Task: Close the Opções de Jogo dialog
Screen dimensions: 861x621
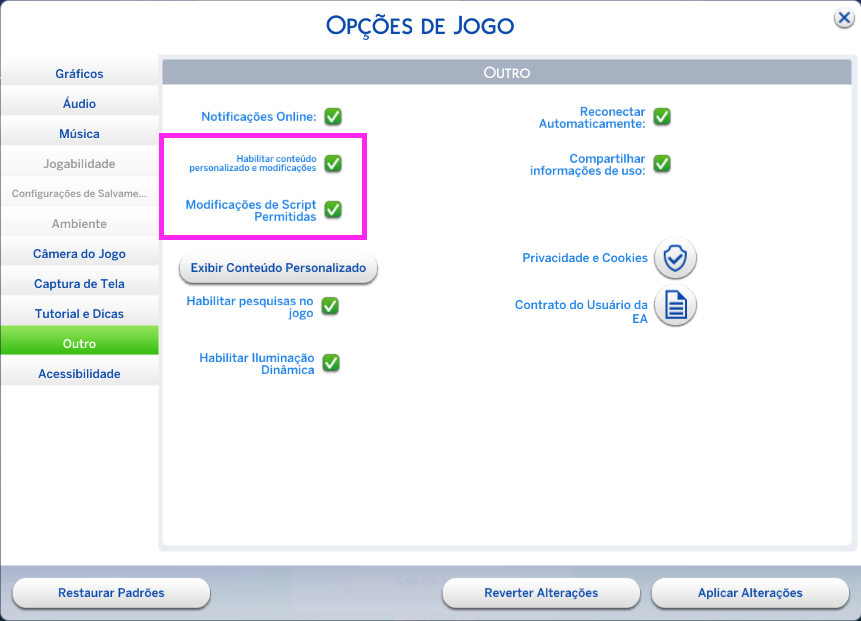Action: 844,18
